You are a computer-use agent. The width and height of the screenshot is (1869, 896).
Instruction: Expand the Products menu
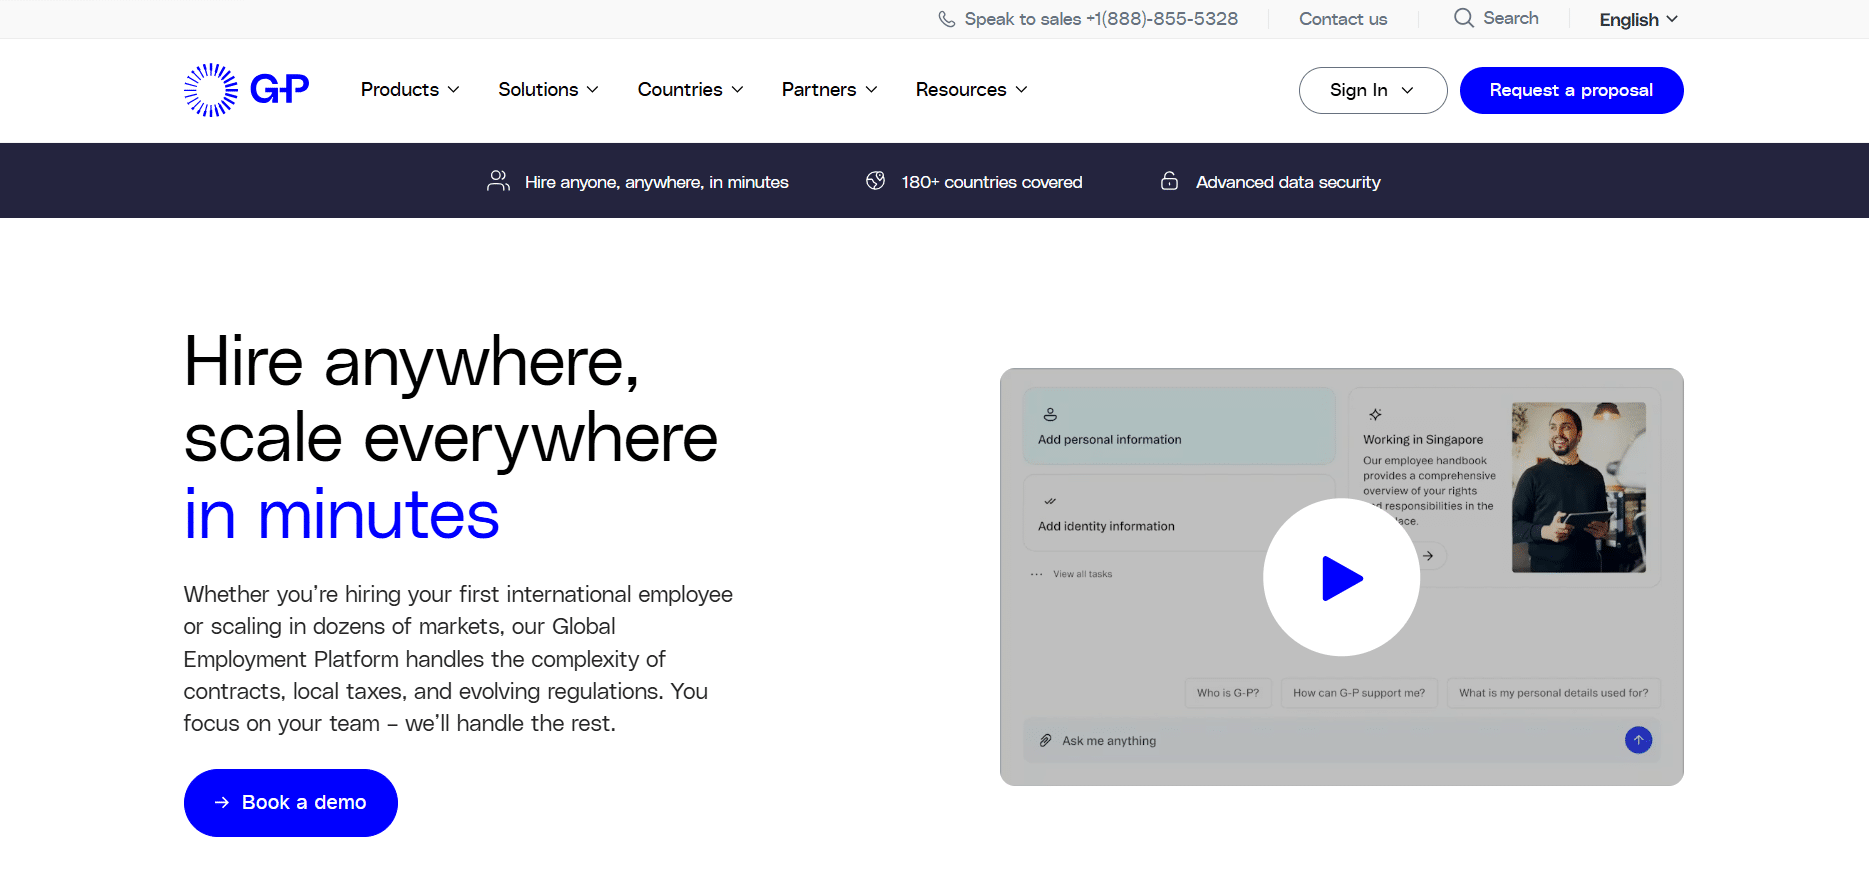[410, 90]
